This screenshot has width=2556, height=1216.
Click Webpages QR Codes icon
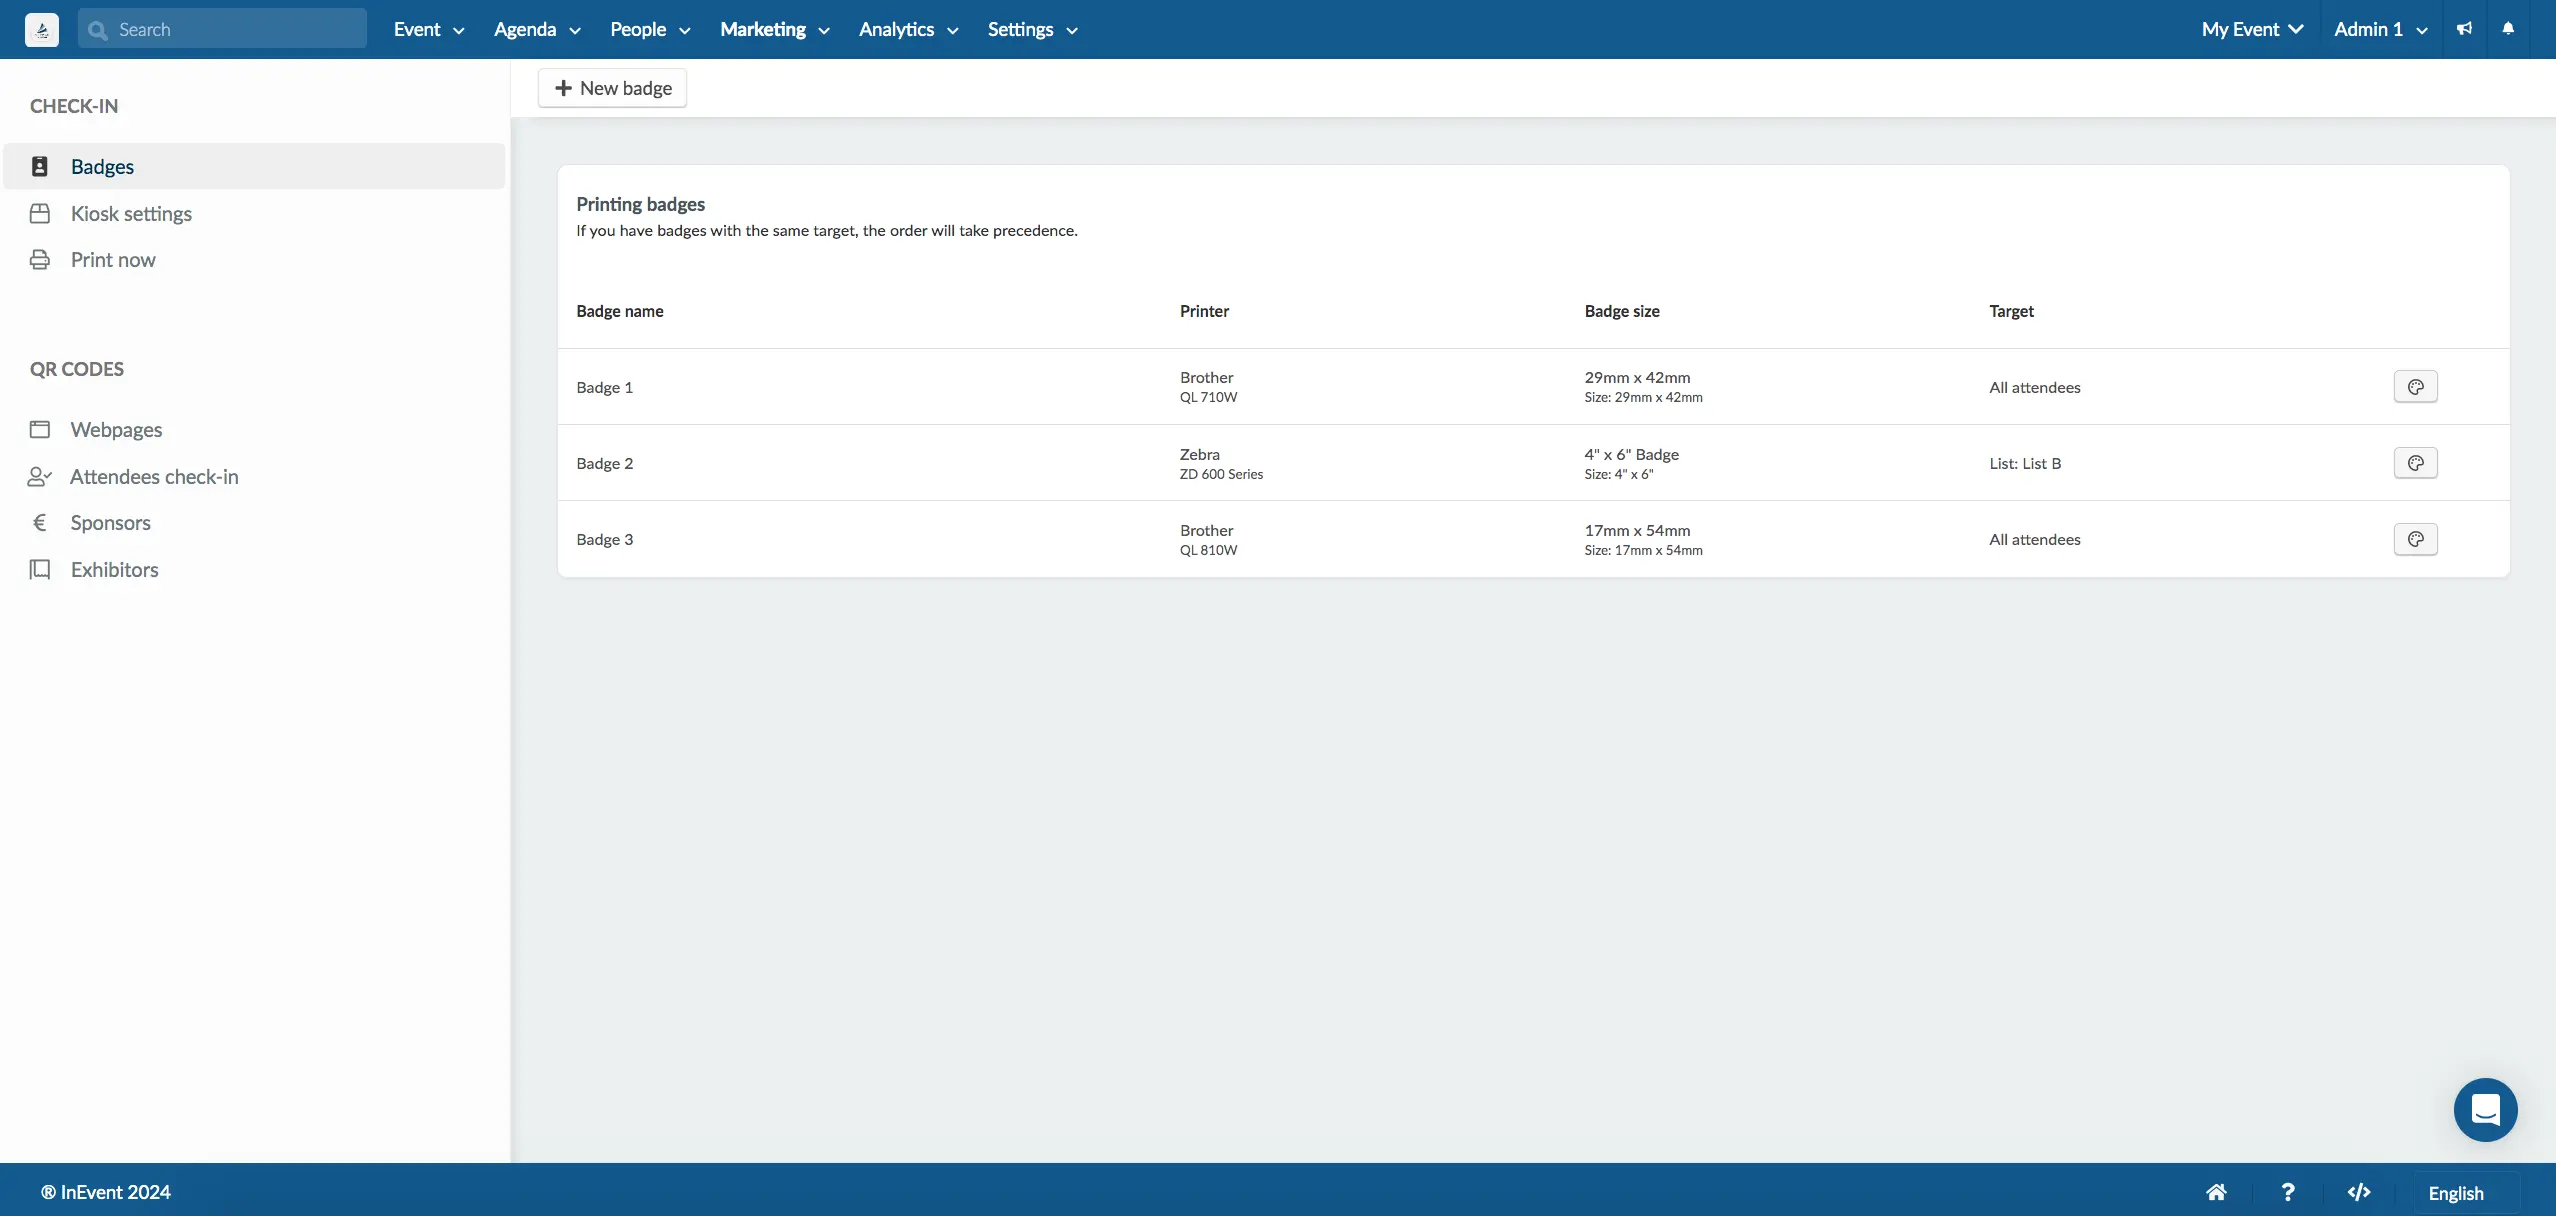[39, 429]
